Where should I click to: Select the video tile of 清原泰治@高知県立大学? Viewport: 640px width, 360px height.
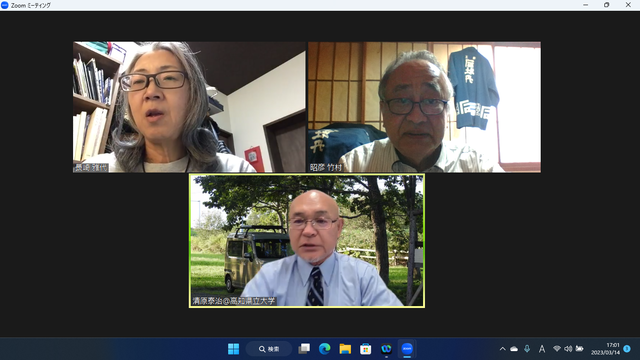[307, 241]
